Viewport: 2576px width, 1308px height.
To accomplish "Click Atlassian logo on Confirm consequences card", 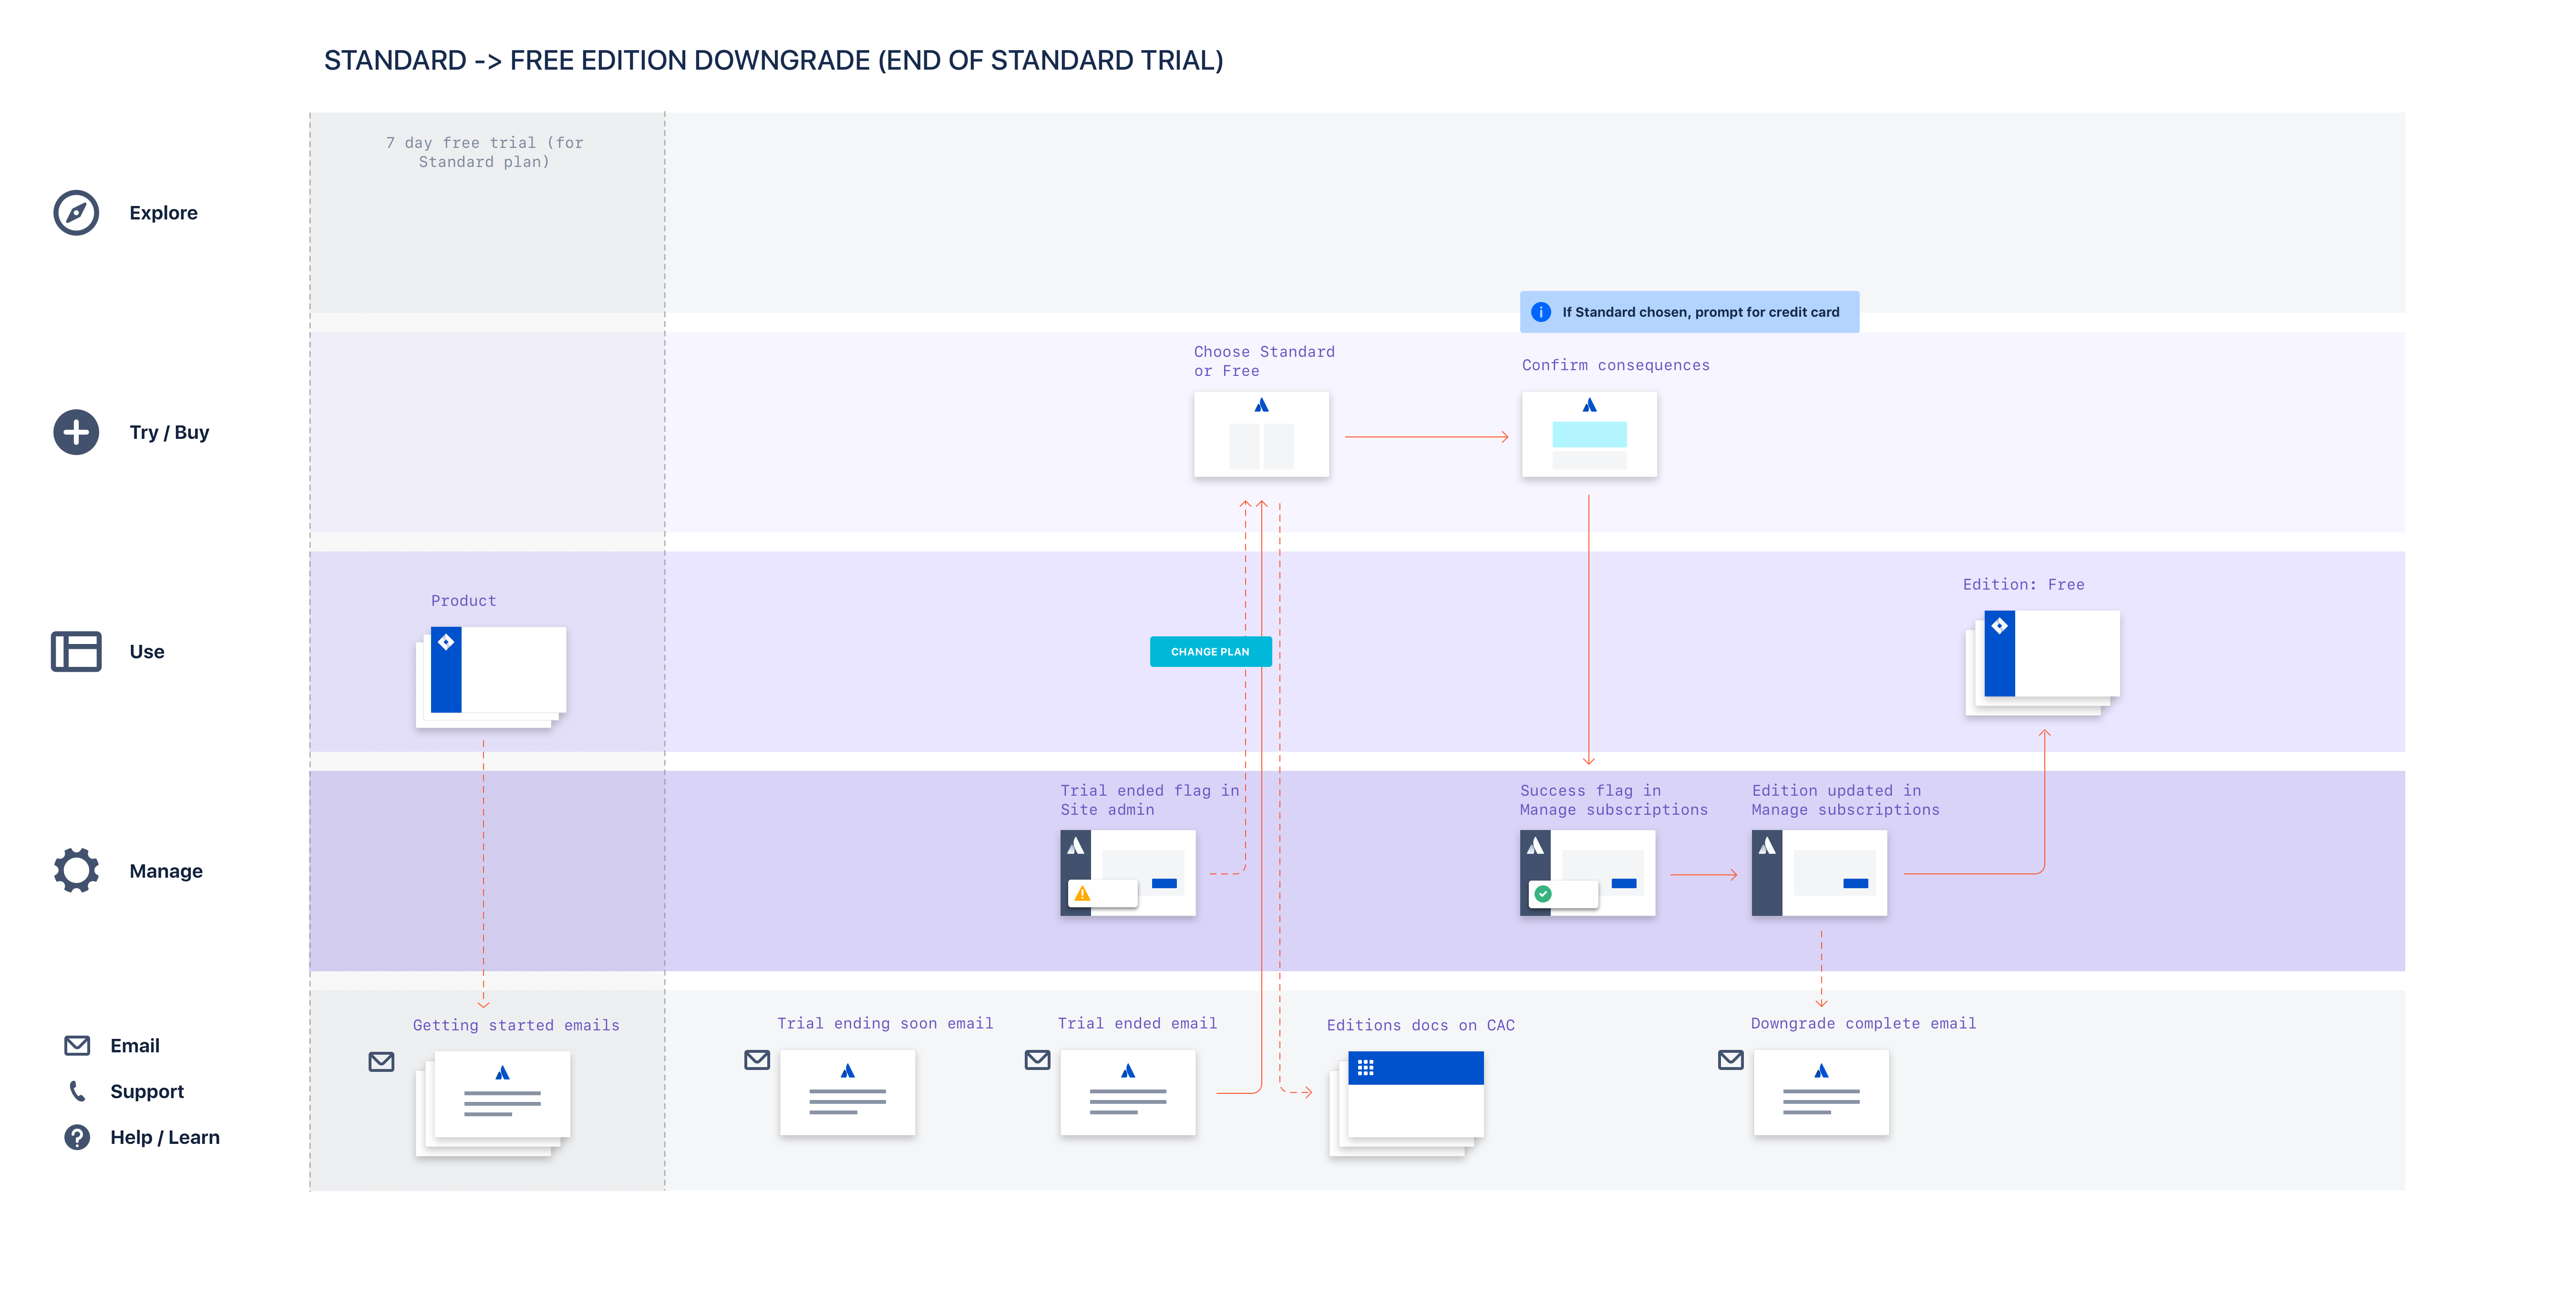I will 1589,405.
